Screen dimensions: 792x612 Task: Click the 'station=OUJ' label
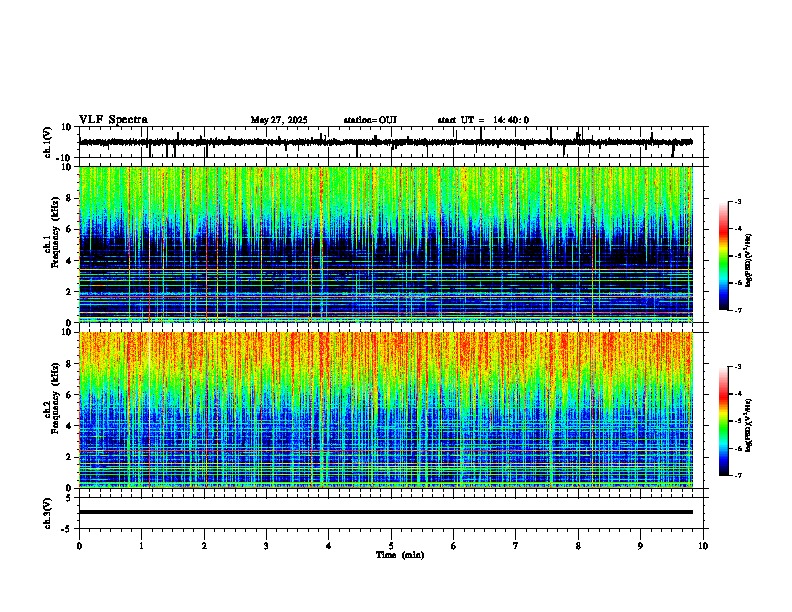pyautogui.click(x=370, y=120)
